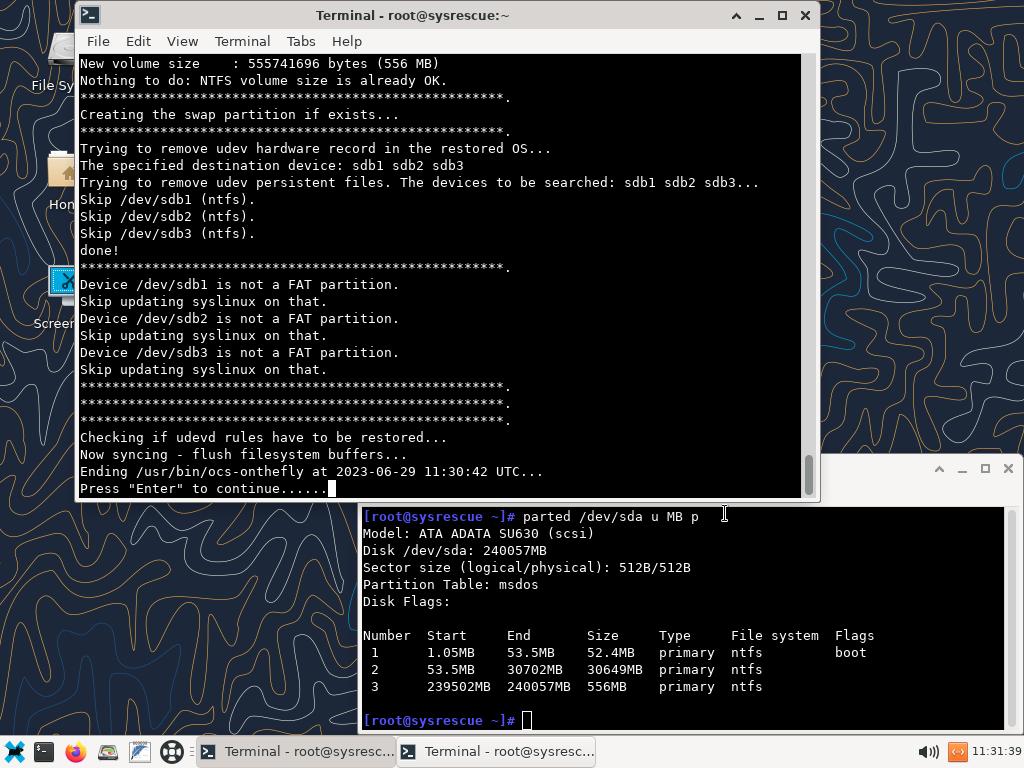Image resolution: width=1024 pixels, height=768 pixels.
Task: Open the Edit menu
Action: (138, 41)
